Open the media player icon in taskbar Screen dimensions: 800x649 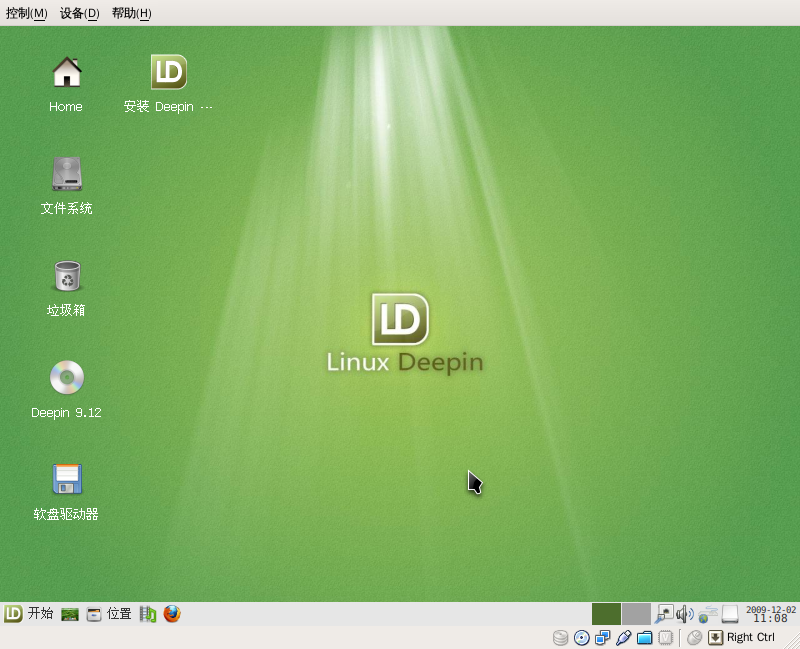click(148, 614)
